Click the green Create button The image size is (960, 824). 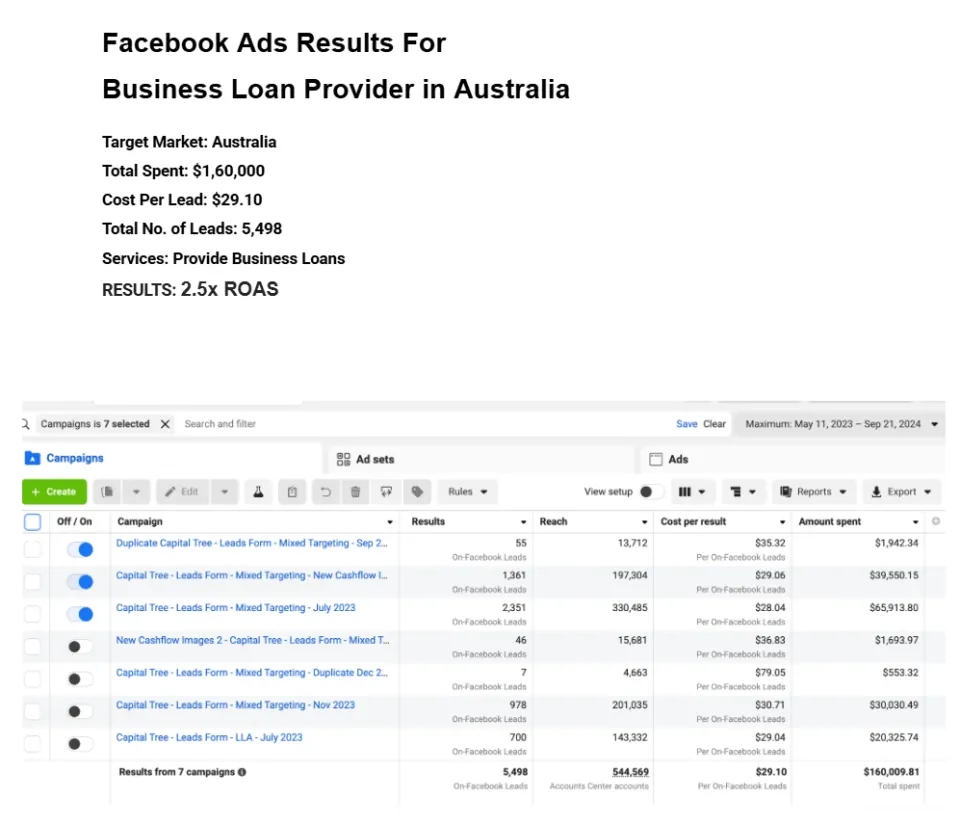point(54,492)
